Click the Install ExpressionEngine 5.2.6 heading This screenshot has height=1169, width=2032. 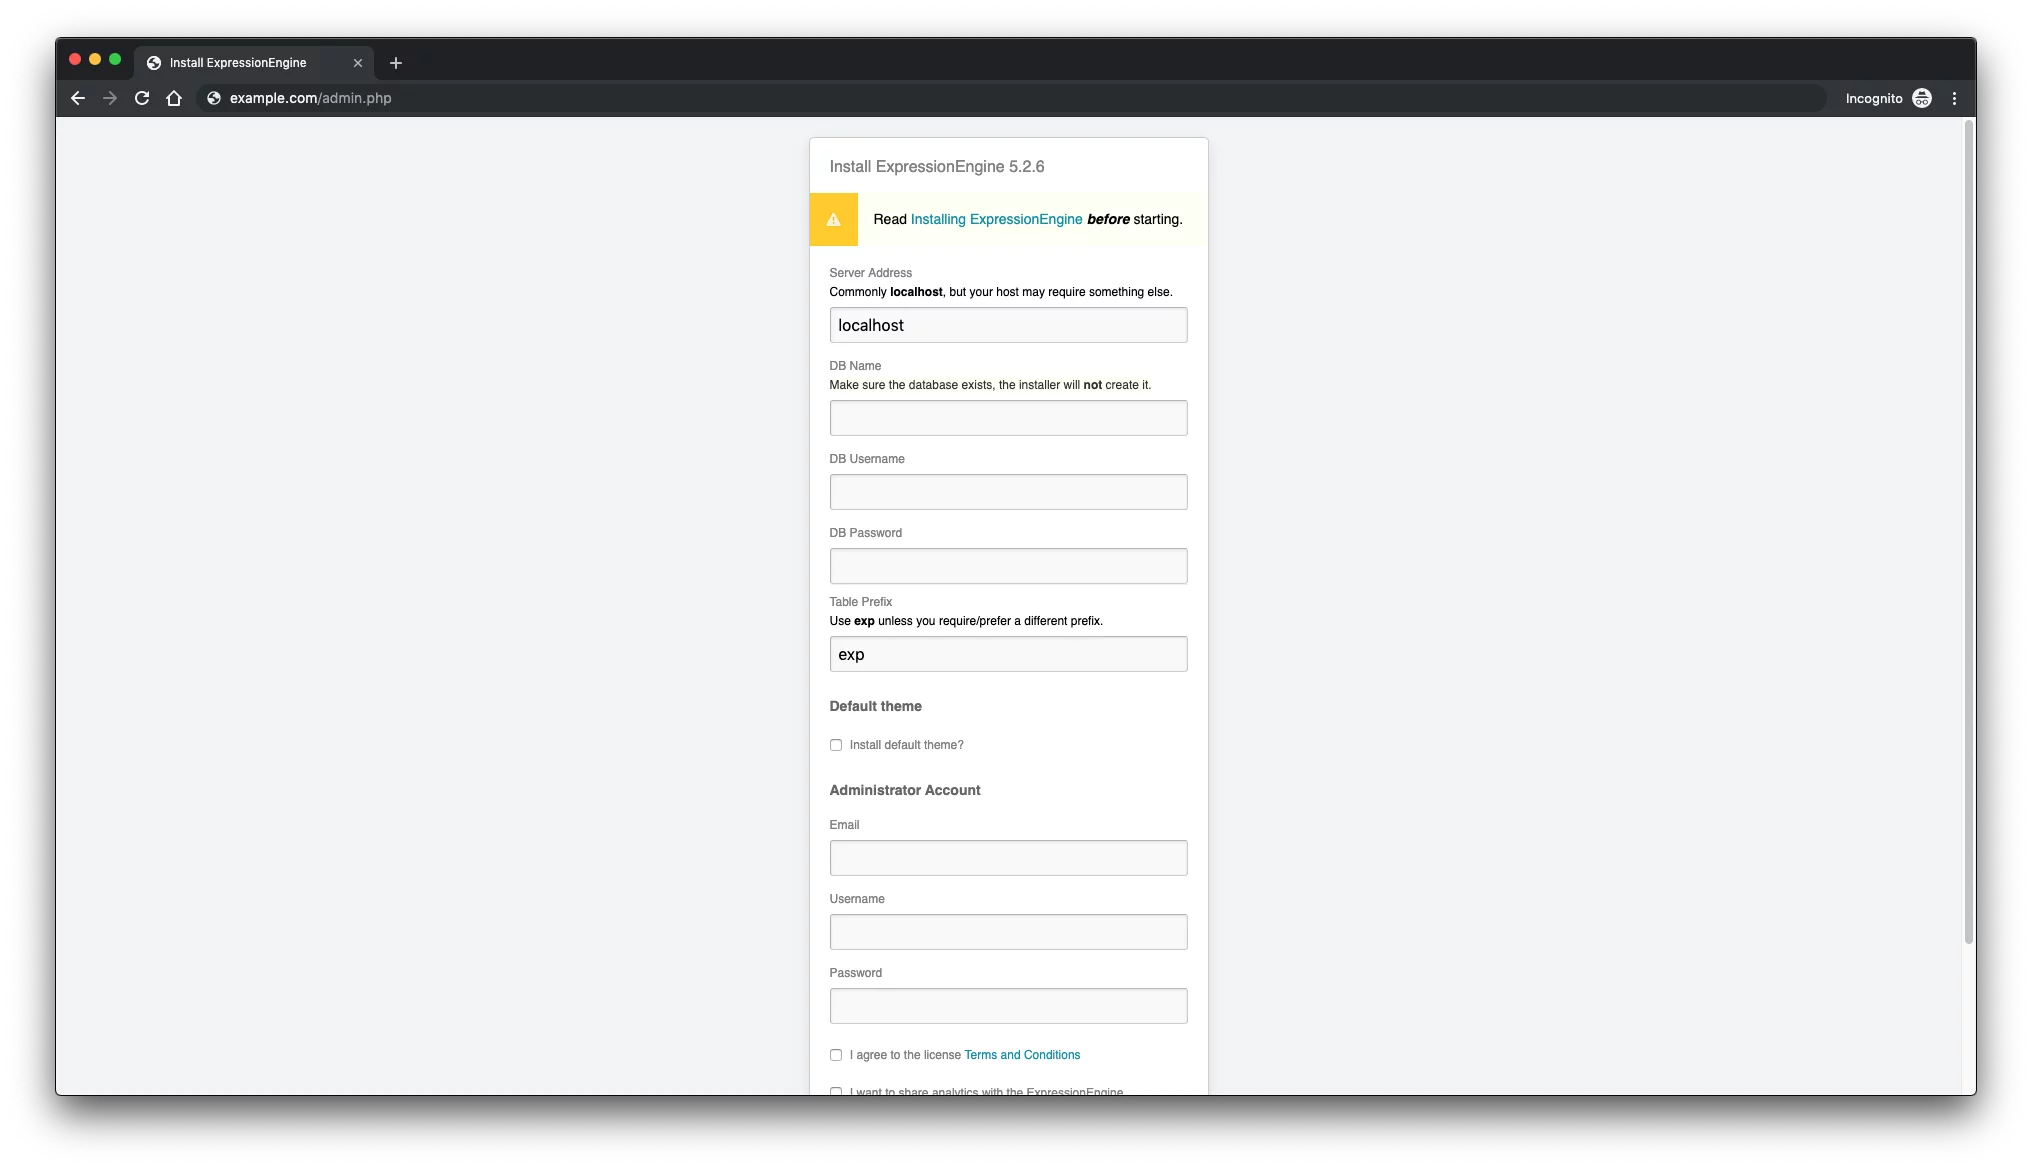[x=936, y=166]
